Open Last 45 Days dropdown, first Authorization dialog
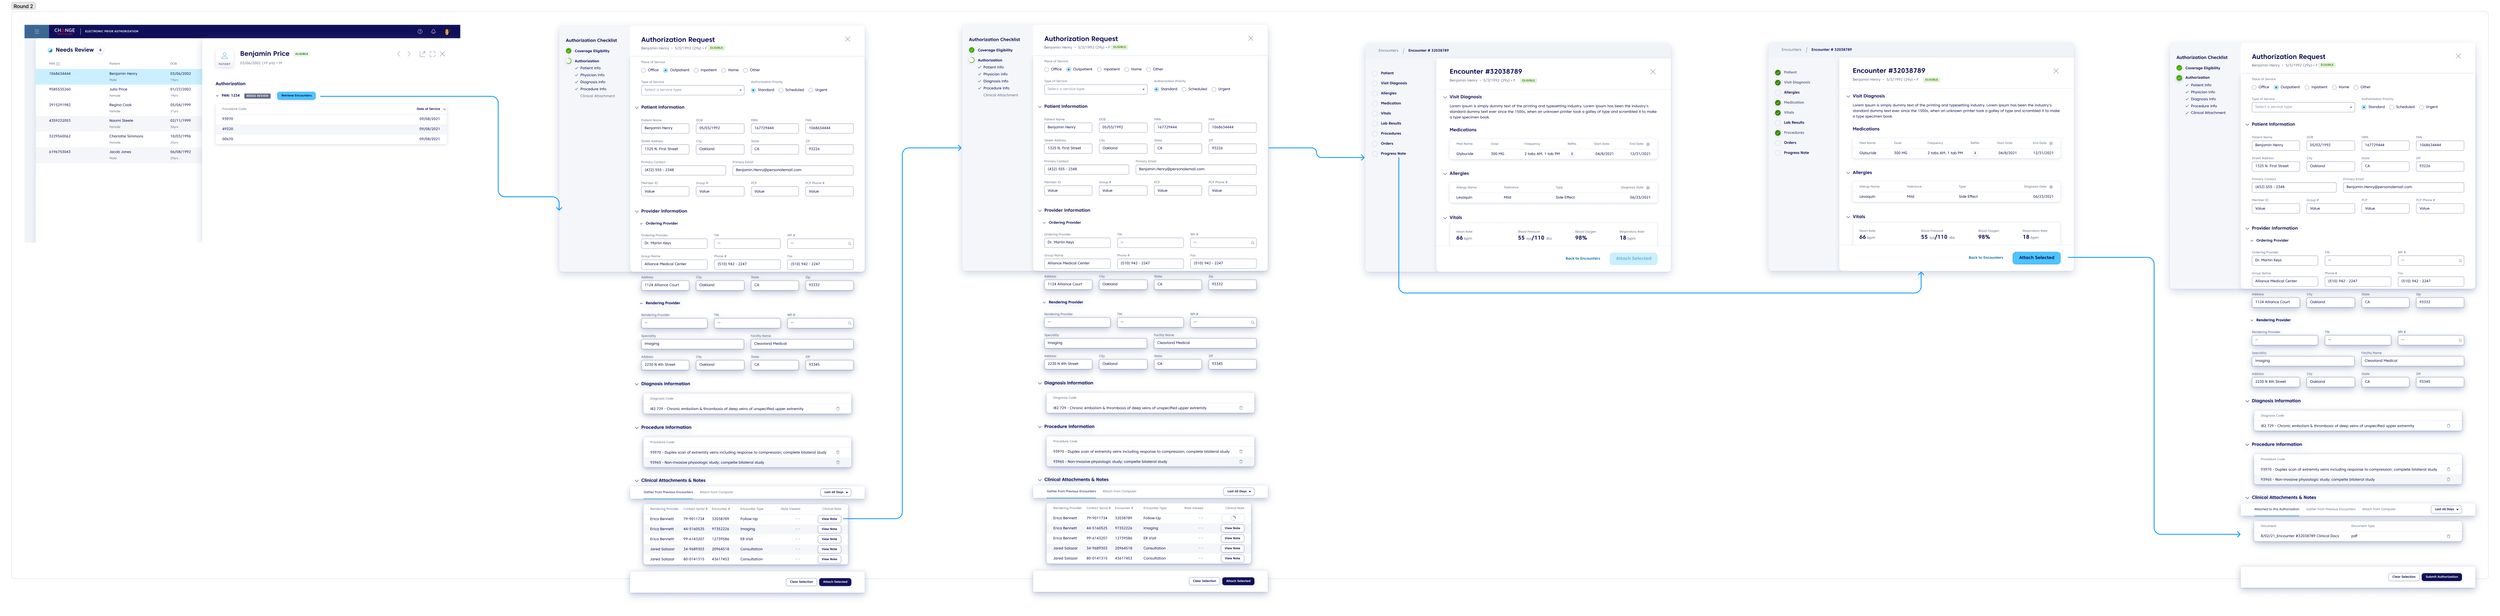Image resolution: width=2500 pixels, height=616 pixels. tap(836, 492)
